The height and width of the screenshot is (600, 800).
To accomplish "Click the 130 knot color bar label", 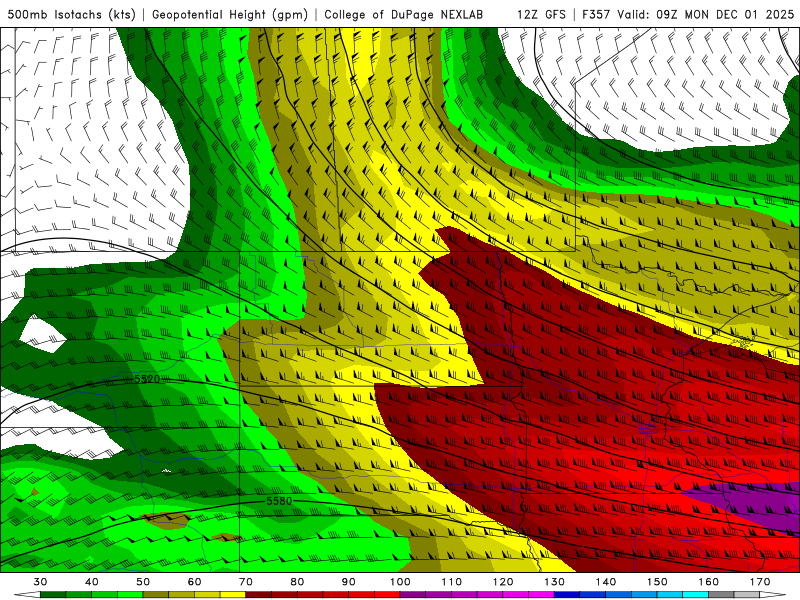I will [555, 582].
